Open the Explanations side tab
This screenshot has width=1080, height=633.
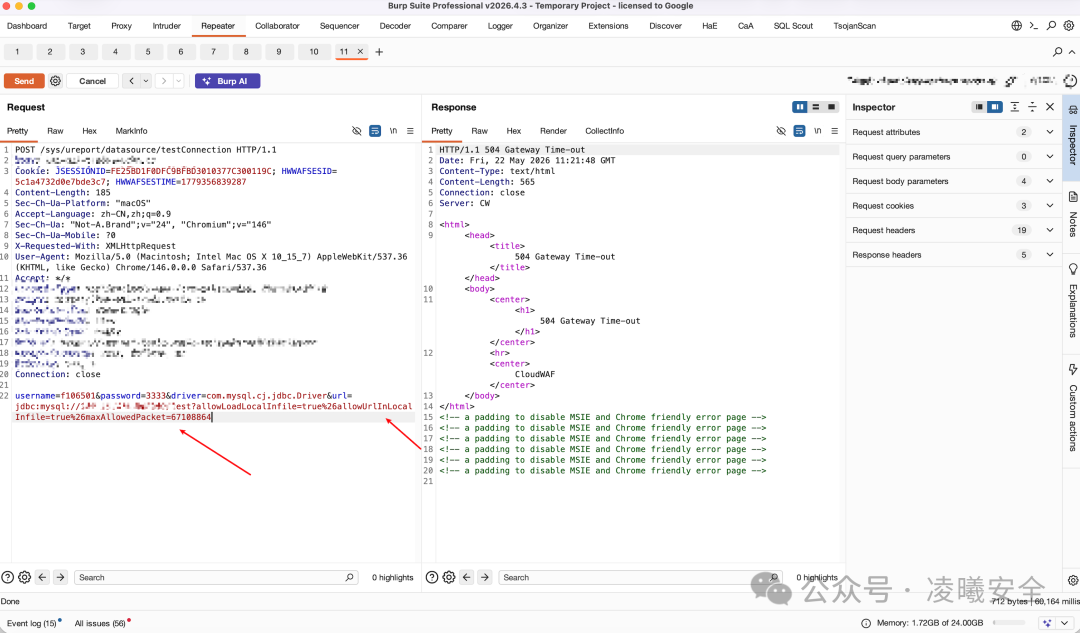(1072, 301)
